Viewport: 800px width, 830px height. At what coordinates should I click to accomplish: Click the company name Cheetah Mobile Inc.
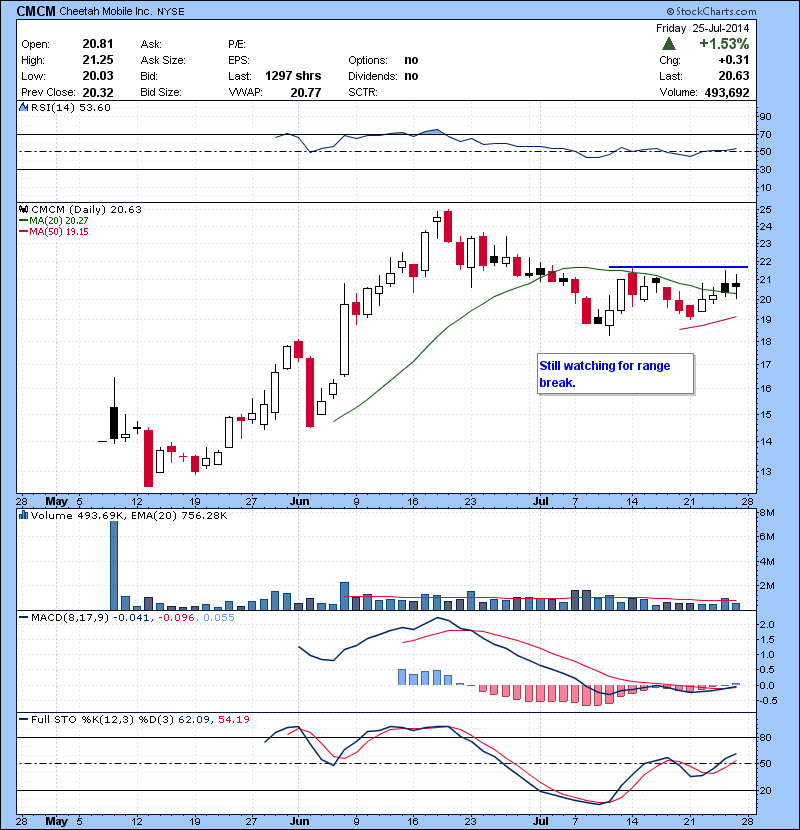pos(105,12)
